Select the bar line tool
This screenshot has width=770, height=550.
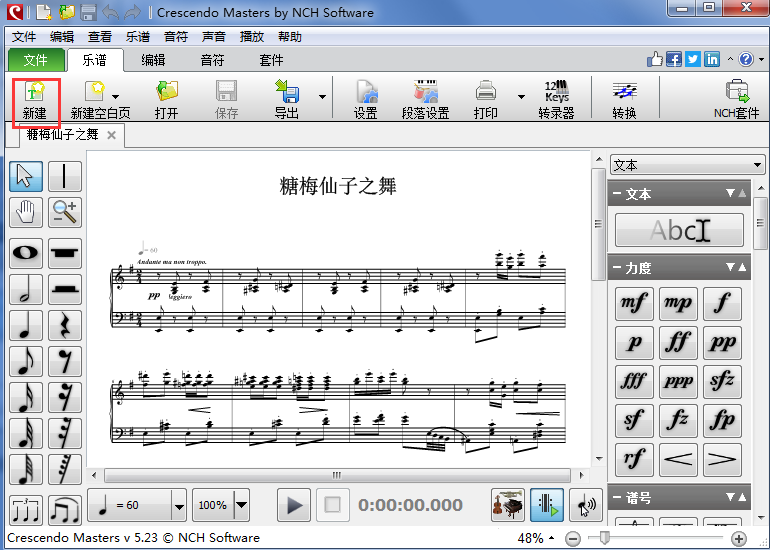tap(65, 176)
